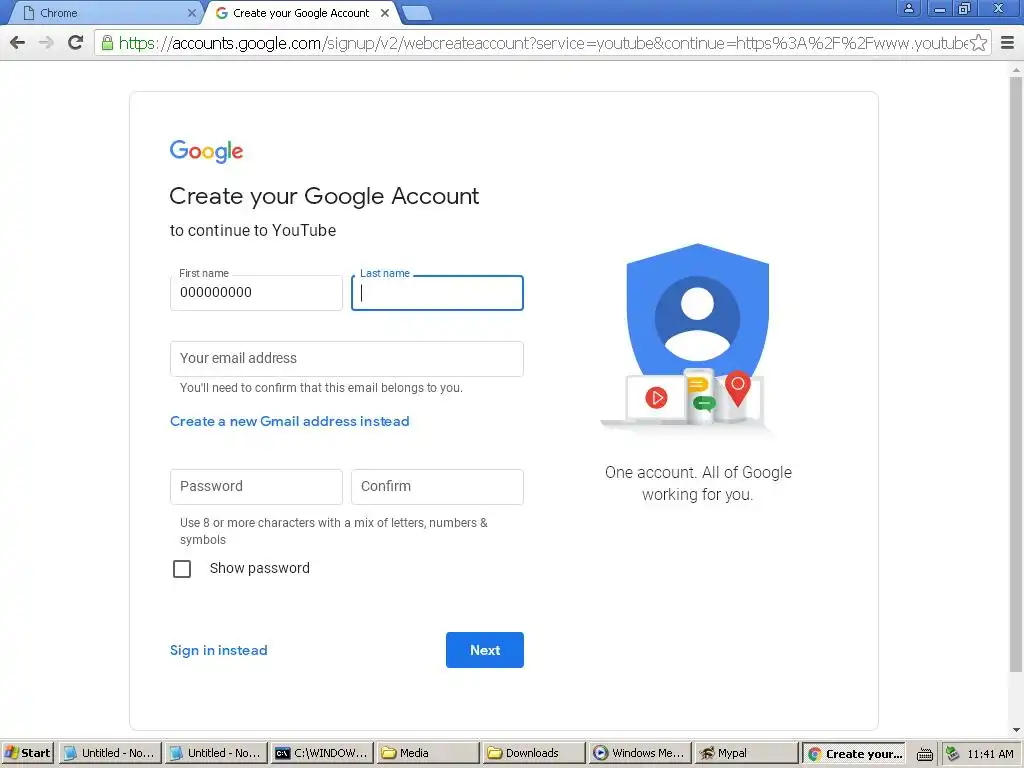Click the user profile icon in the title bar
This screenshot has height=768, width=1024.
point(908,9)
